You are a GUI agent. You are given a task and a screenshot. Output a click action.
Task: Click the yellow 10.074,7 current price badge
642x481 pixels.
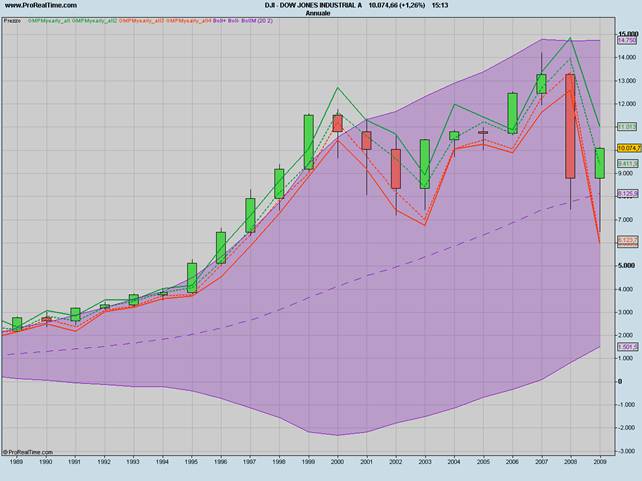[x=628, y=148]
